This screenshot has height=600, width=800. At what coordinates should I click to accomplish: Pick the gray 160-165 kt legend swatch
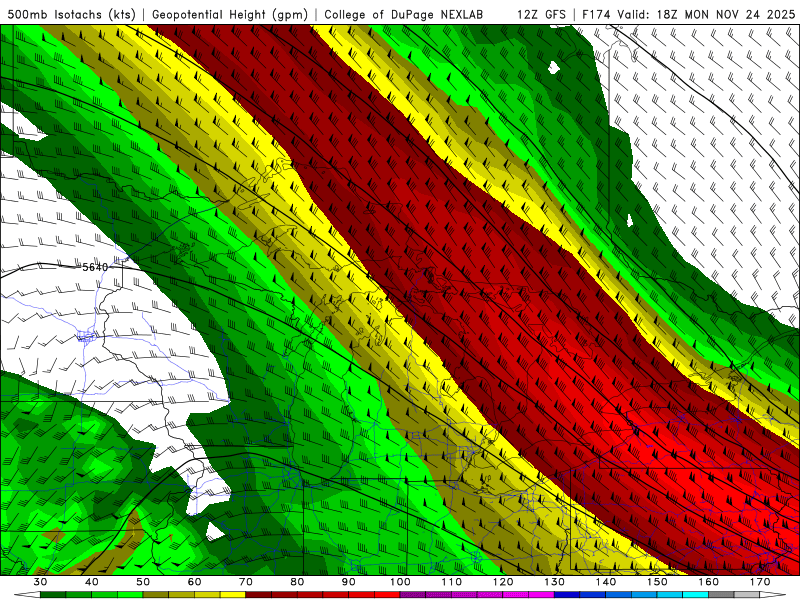tap(721, 595)
